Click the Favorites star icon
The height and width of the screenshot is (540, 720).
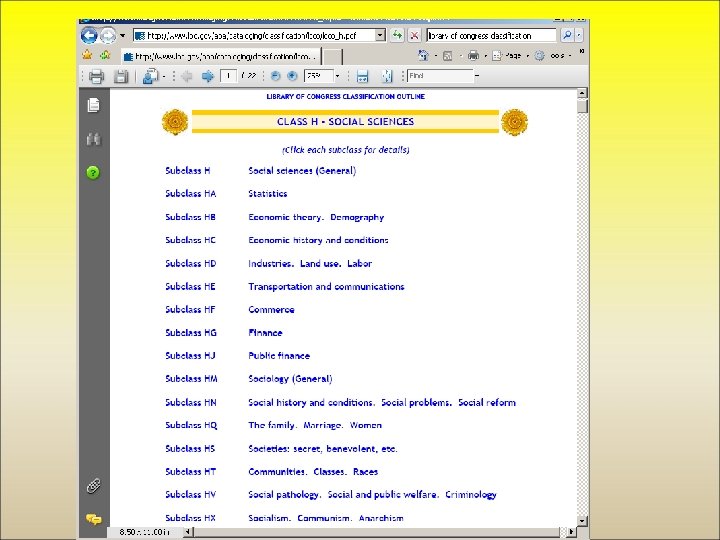pos(87,56)
